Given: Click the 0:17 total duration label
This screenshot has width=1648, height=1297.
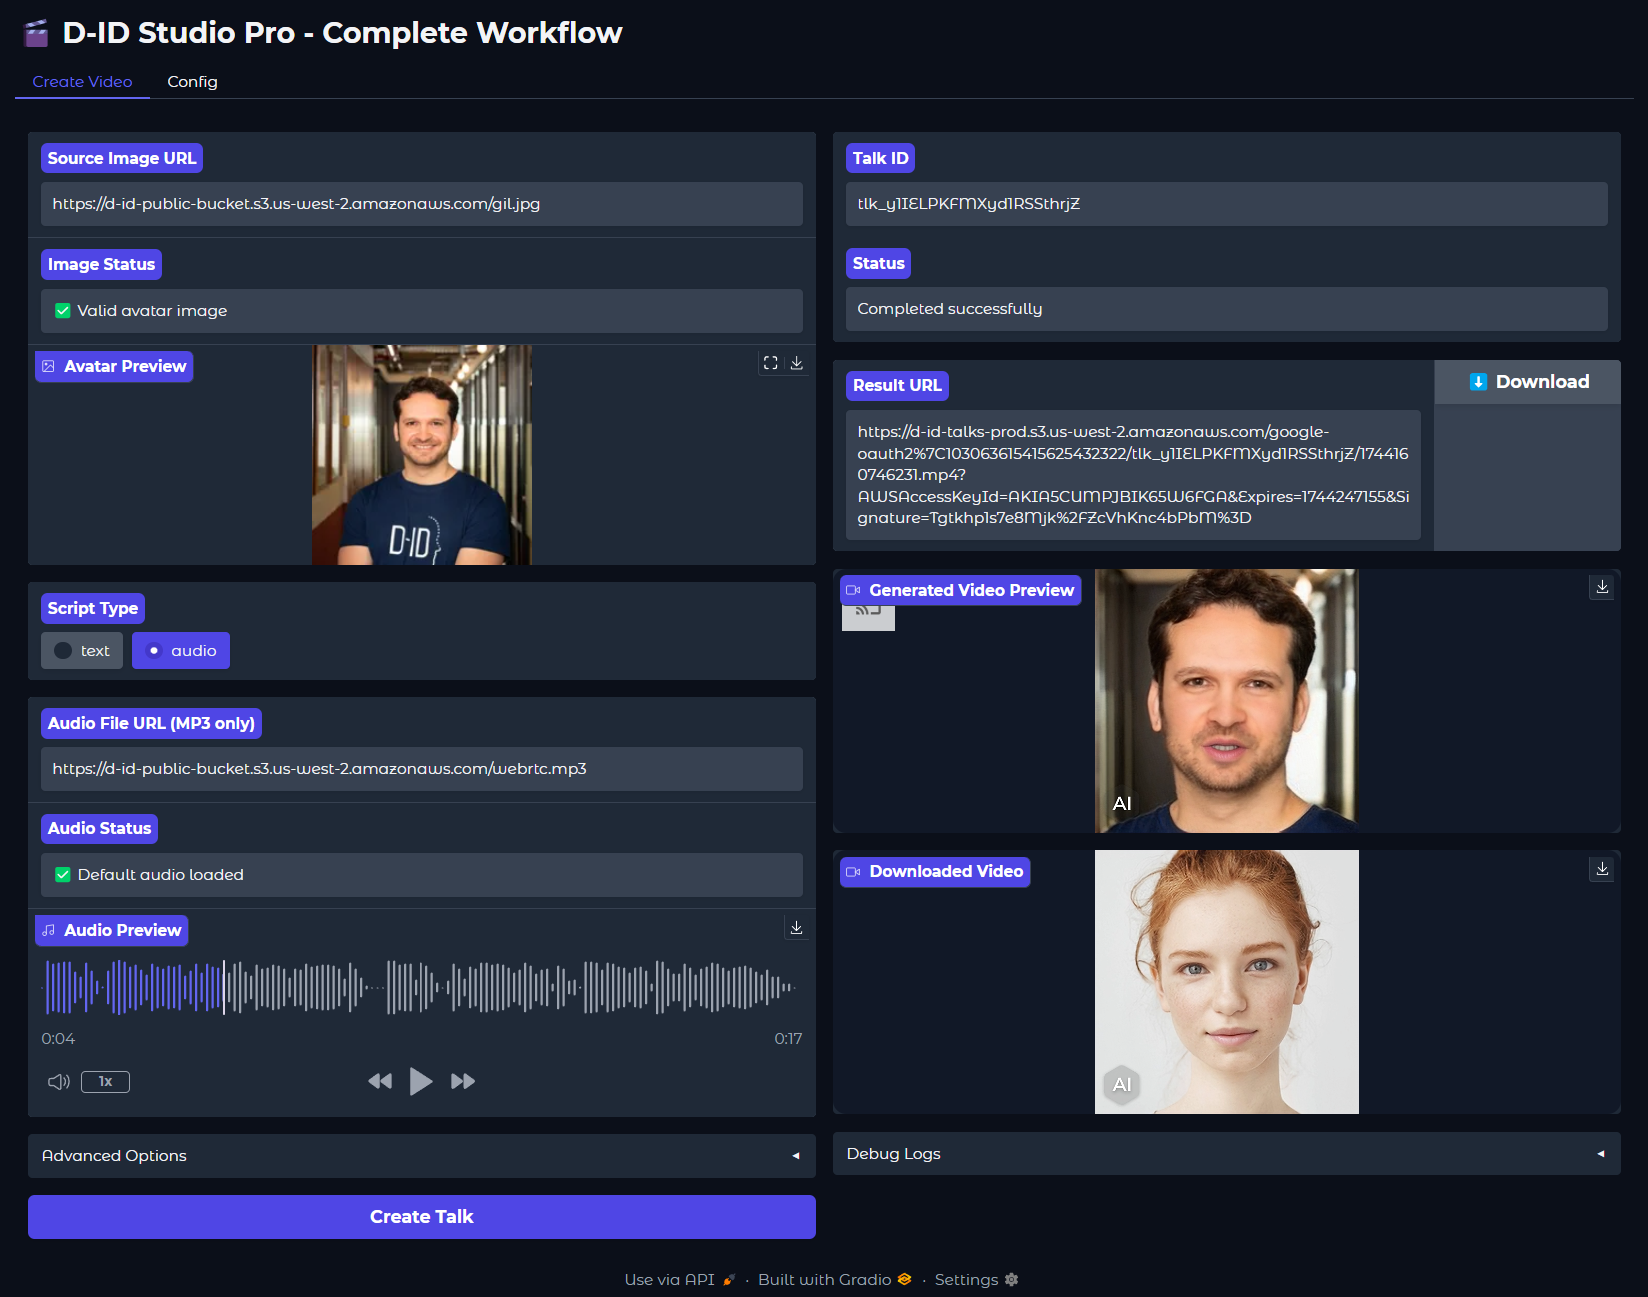Looking at the screenshot, I should click(788, 1039).
